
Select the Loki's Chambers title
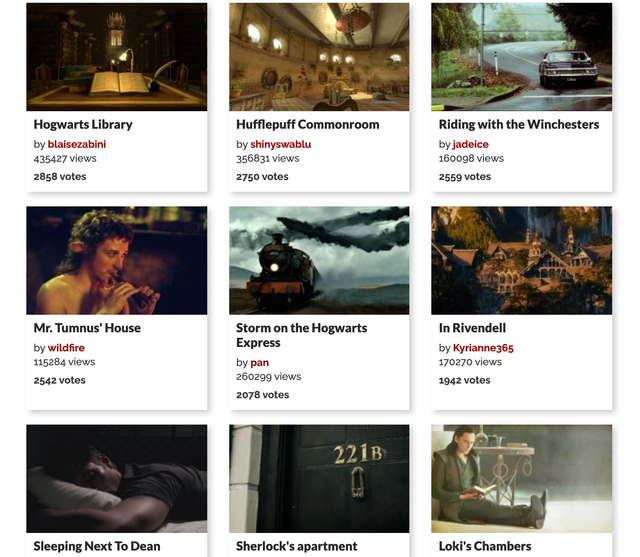(x=485, y=546)
